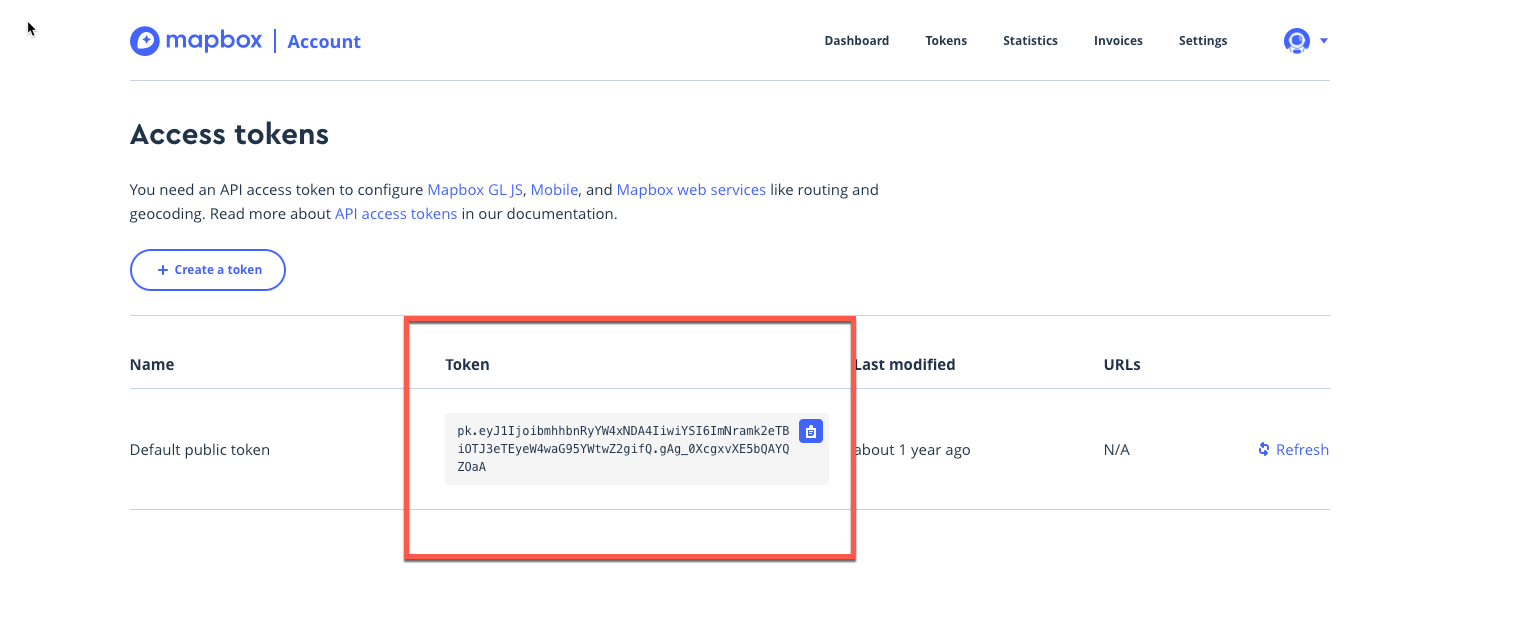This screenshot has width=1514, height=639.
Task: Refresh the default public token
Action: coord(1293,450)
